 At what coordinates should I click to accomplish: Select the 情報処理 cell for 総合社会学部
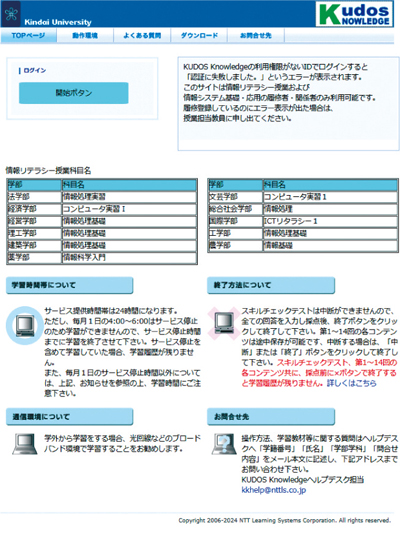[x=330, y=209]
